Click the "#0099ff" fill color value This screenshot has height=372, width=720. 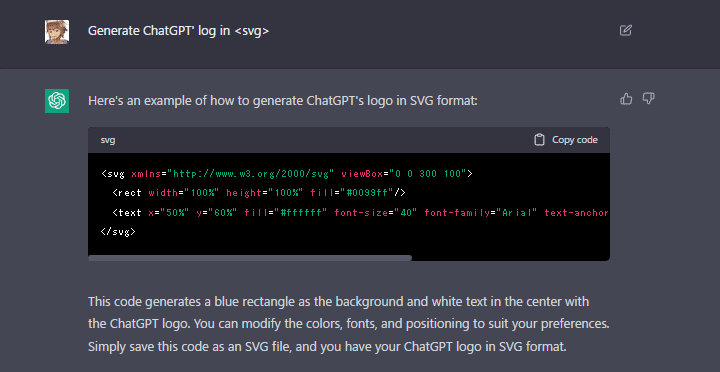[367, 193]
